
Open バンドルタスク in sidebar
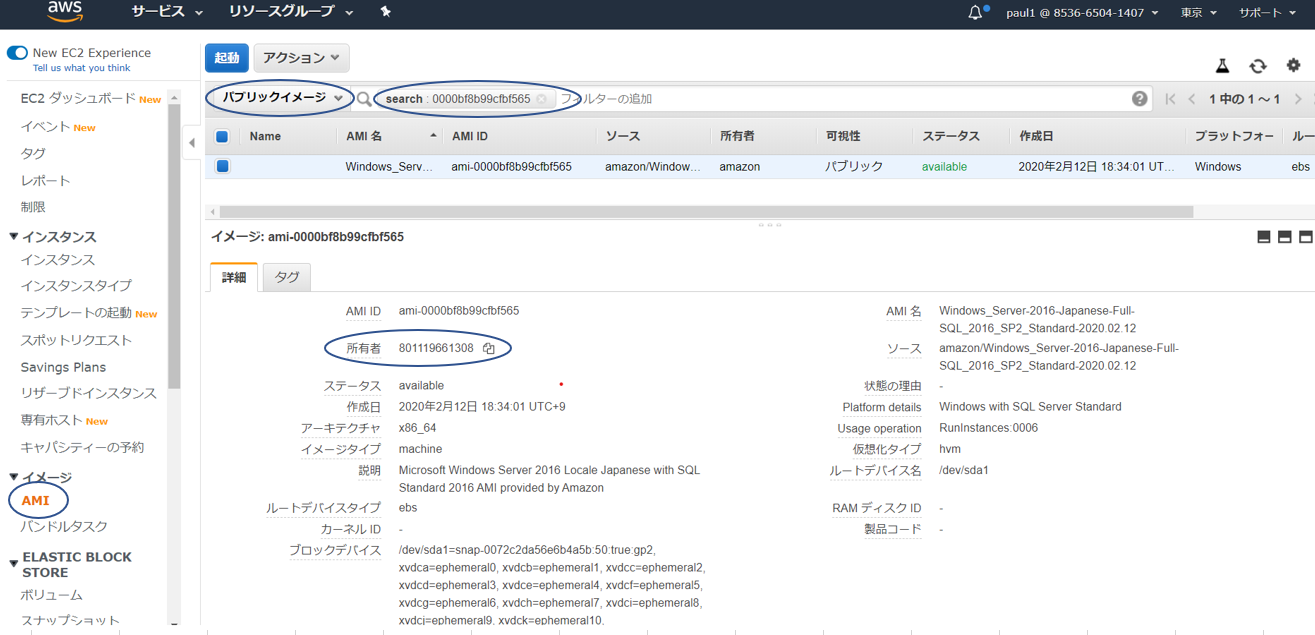click(64, 526)
